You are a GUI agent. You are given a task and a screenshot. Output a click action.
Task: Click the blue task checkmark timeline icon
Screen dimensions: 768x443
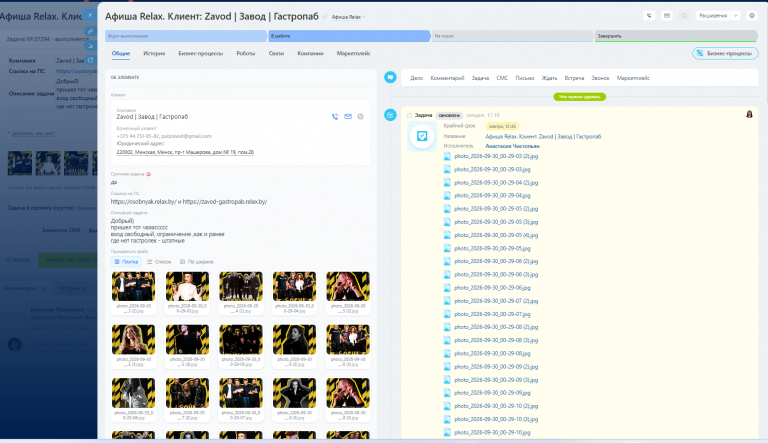pyautogui.click(x=390, y=115)
